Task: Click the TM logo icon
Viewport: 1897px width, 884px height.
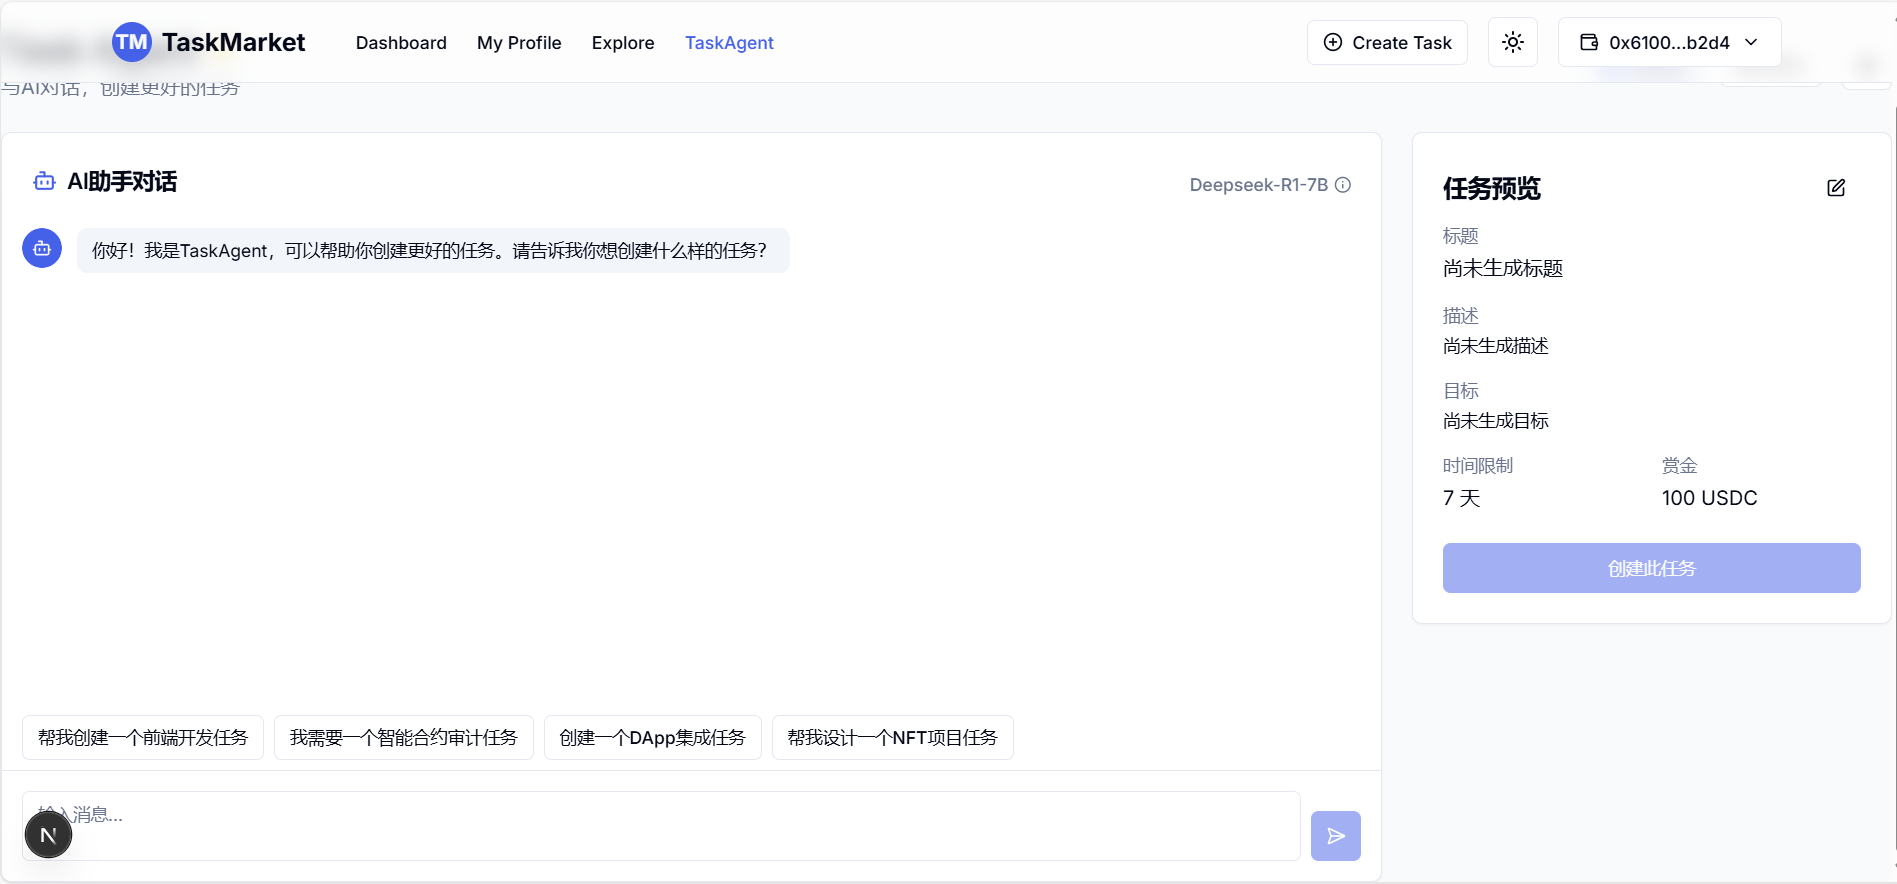Action: point(131,42)
